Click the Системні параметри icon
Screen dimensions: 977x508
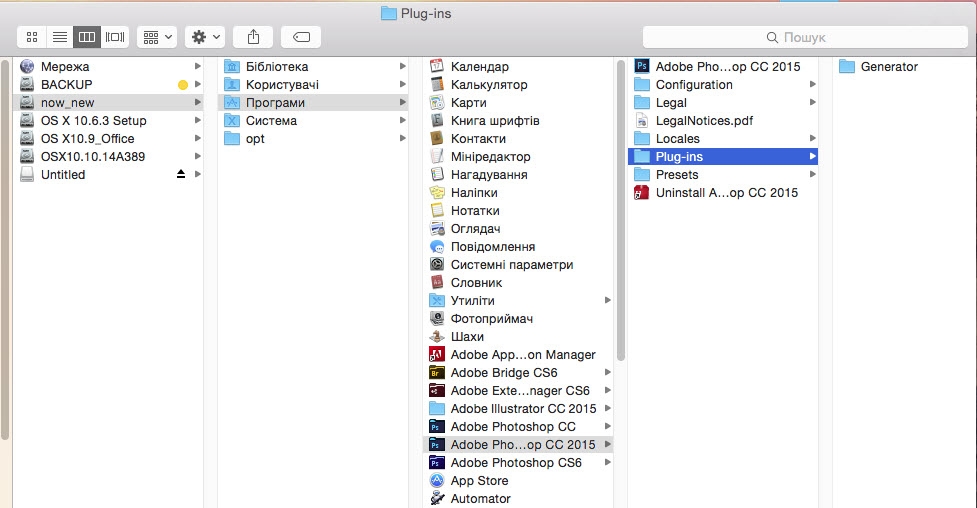pos(437,264)
